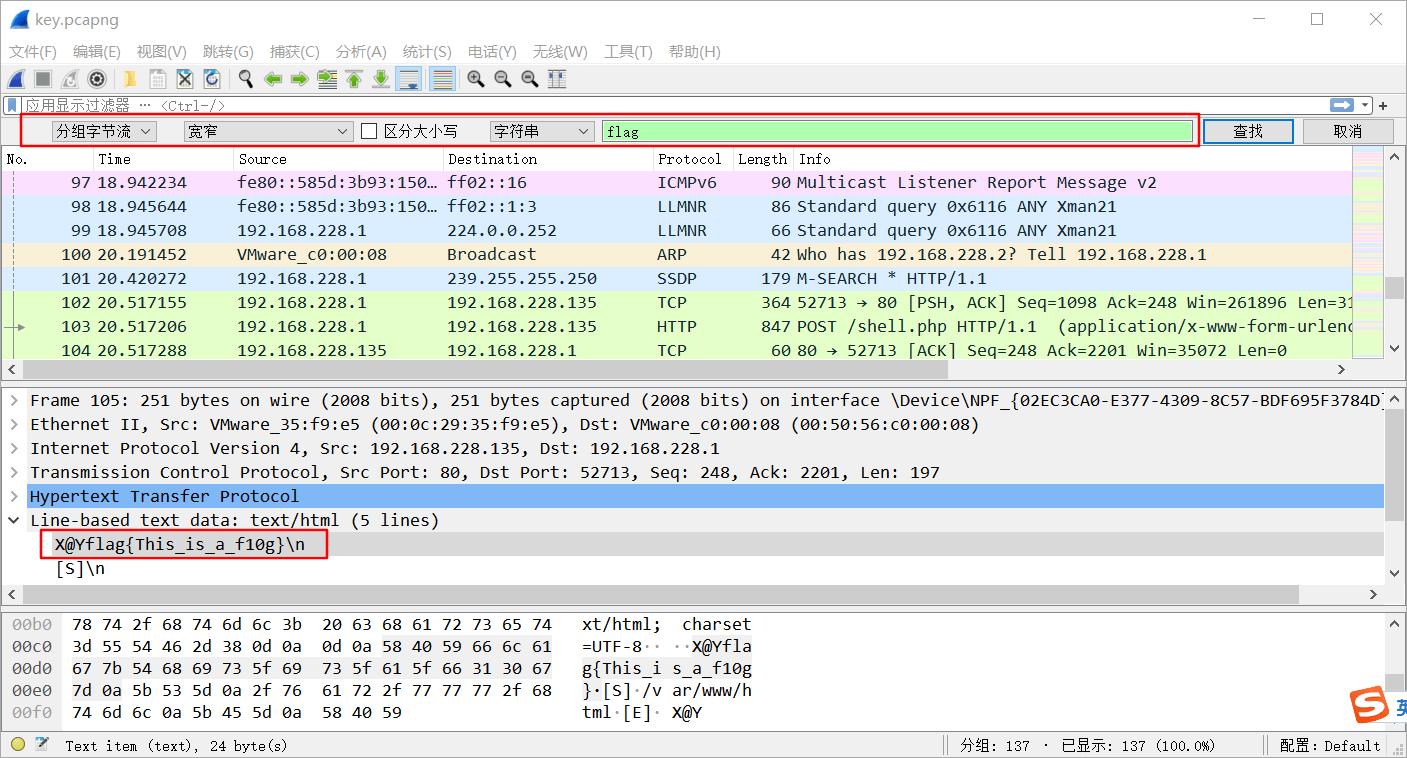Add a filter button with plus icon
The height and width of the screenshot is (758, 1407).
1384,106
